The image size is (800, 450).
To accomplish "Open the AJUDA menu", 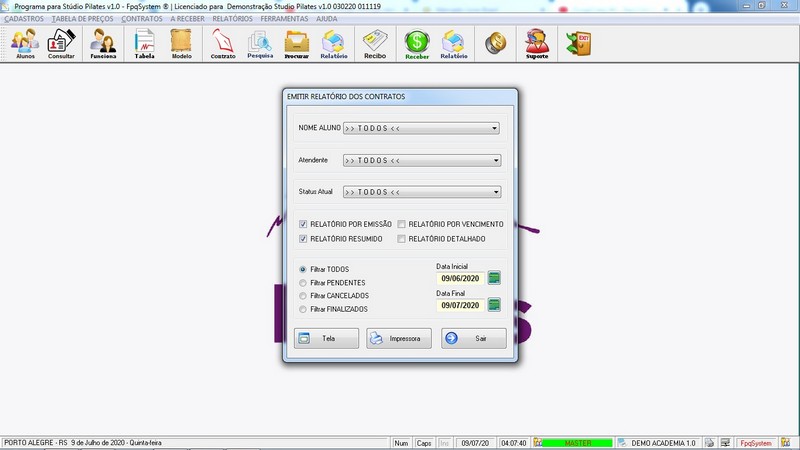I will [327, 19].
